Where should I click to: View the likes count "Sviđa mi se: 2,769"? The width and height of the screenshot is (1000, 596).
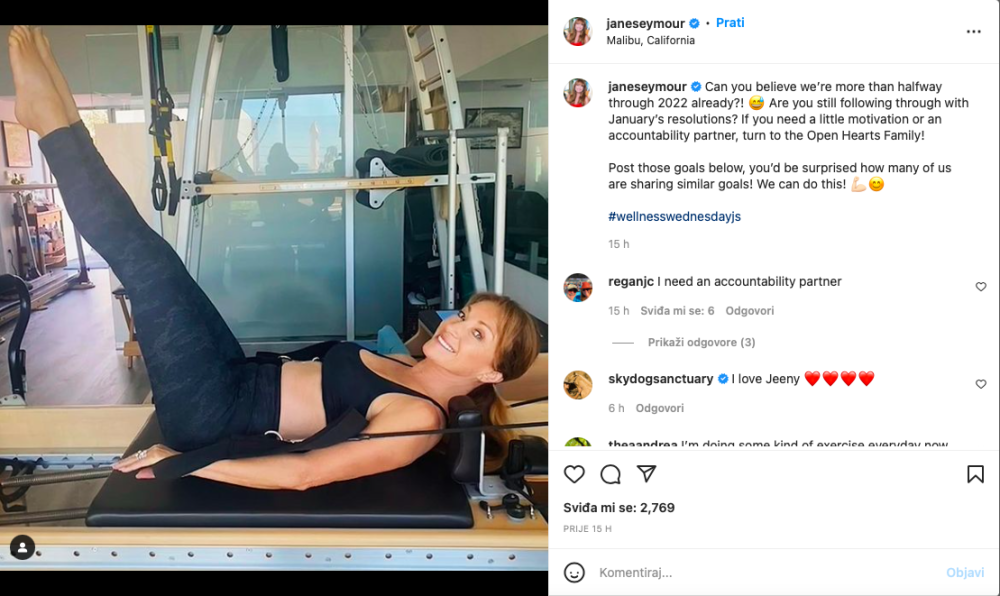coord(619,508)
